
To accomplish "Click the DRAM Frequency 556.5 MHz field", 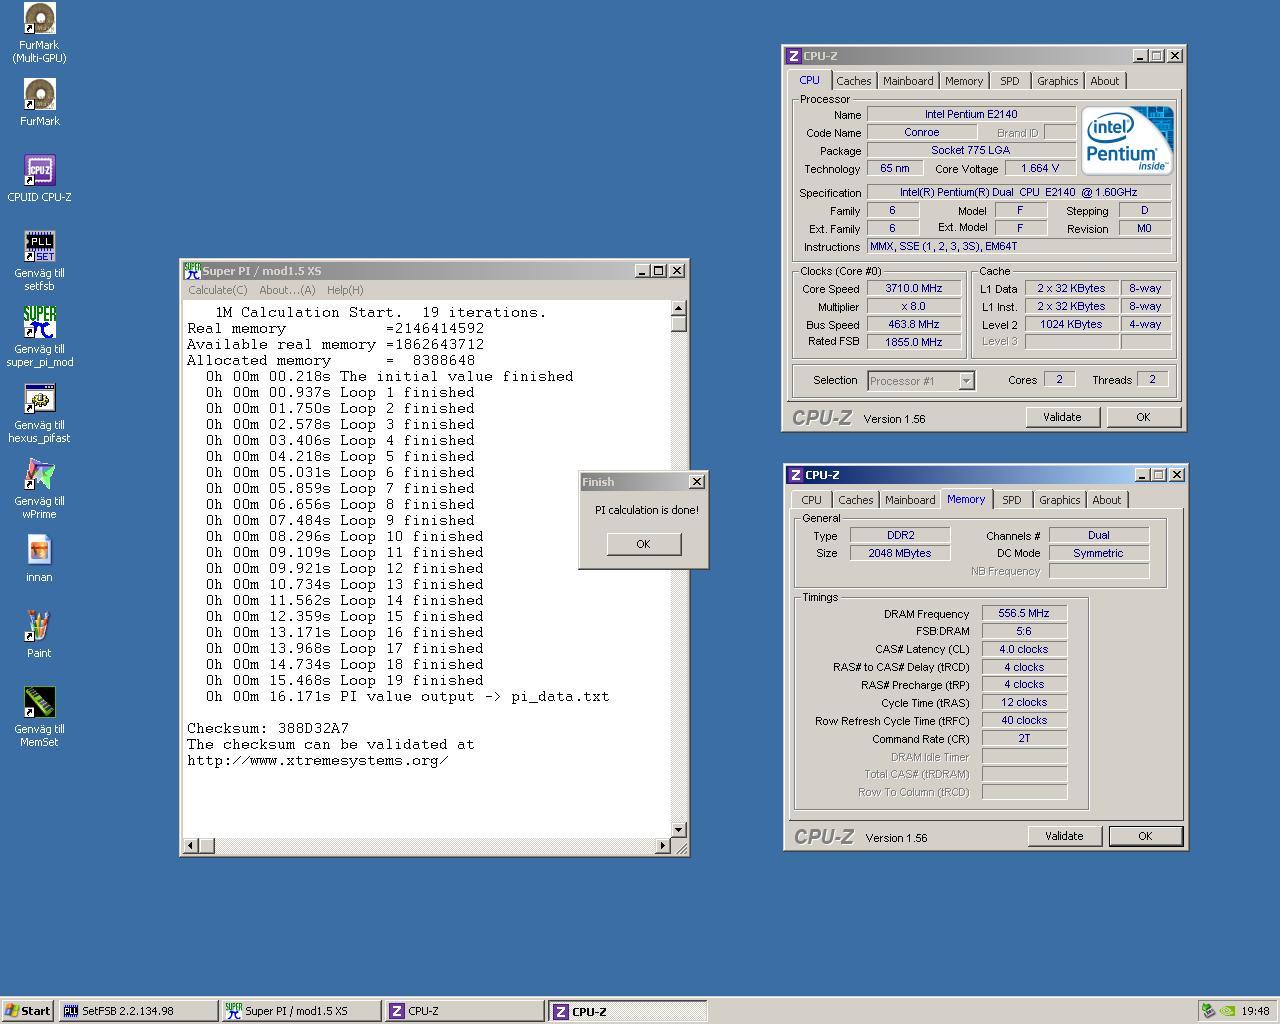I will 1024,613.
